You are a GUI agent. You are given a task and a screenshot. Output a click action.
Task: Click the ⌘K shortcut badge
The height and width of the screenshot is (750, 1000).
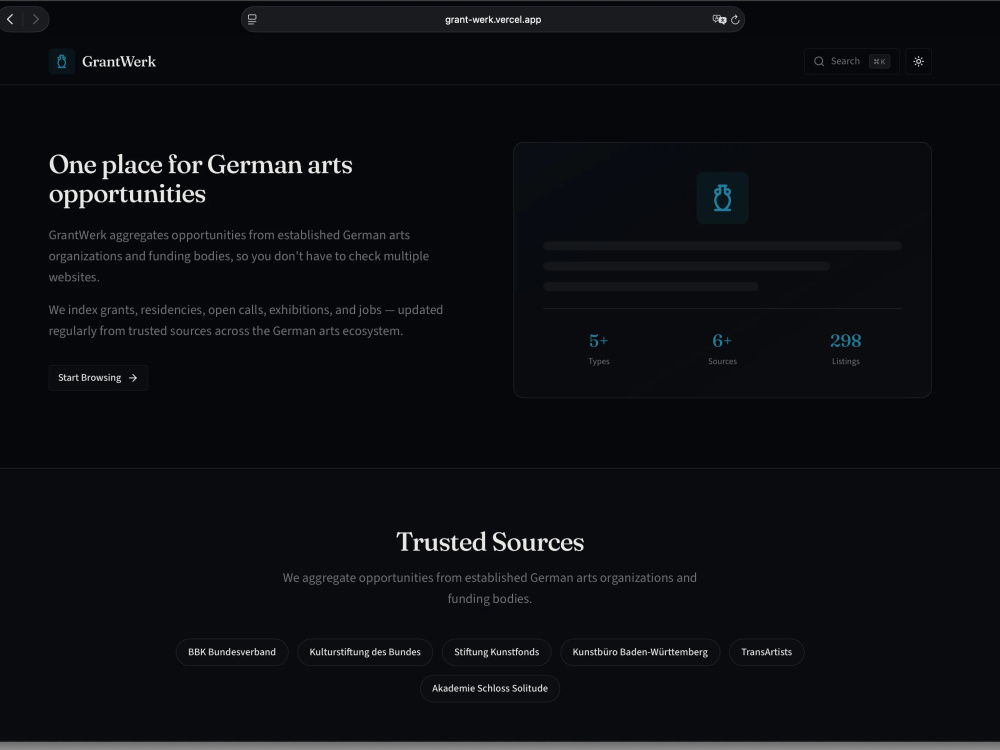tap(879, 61)
